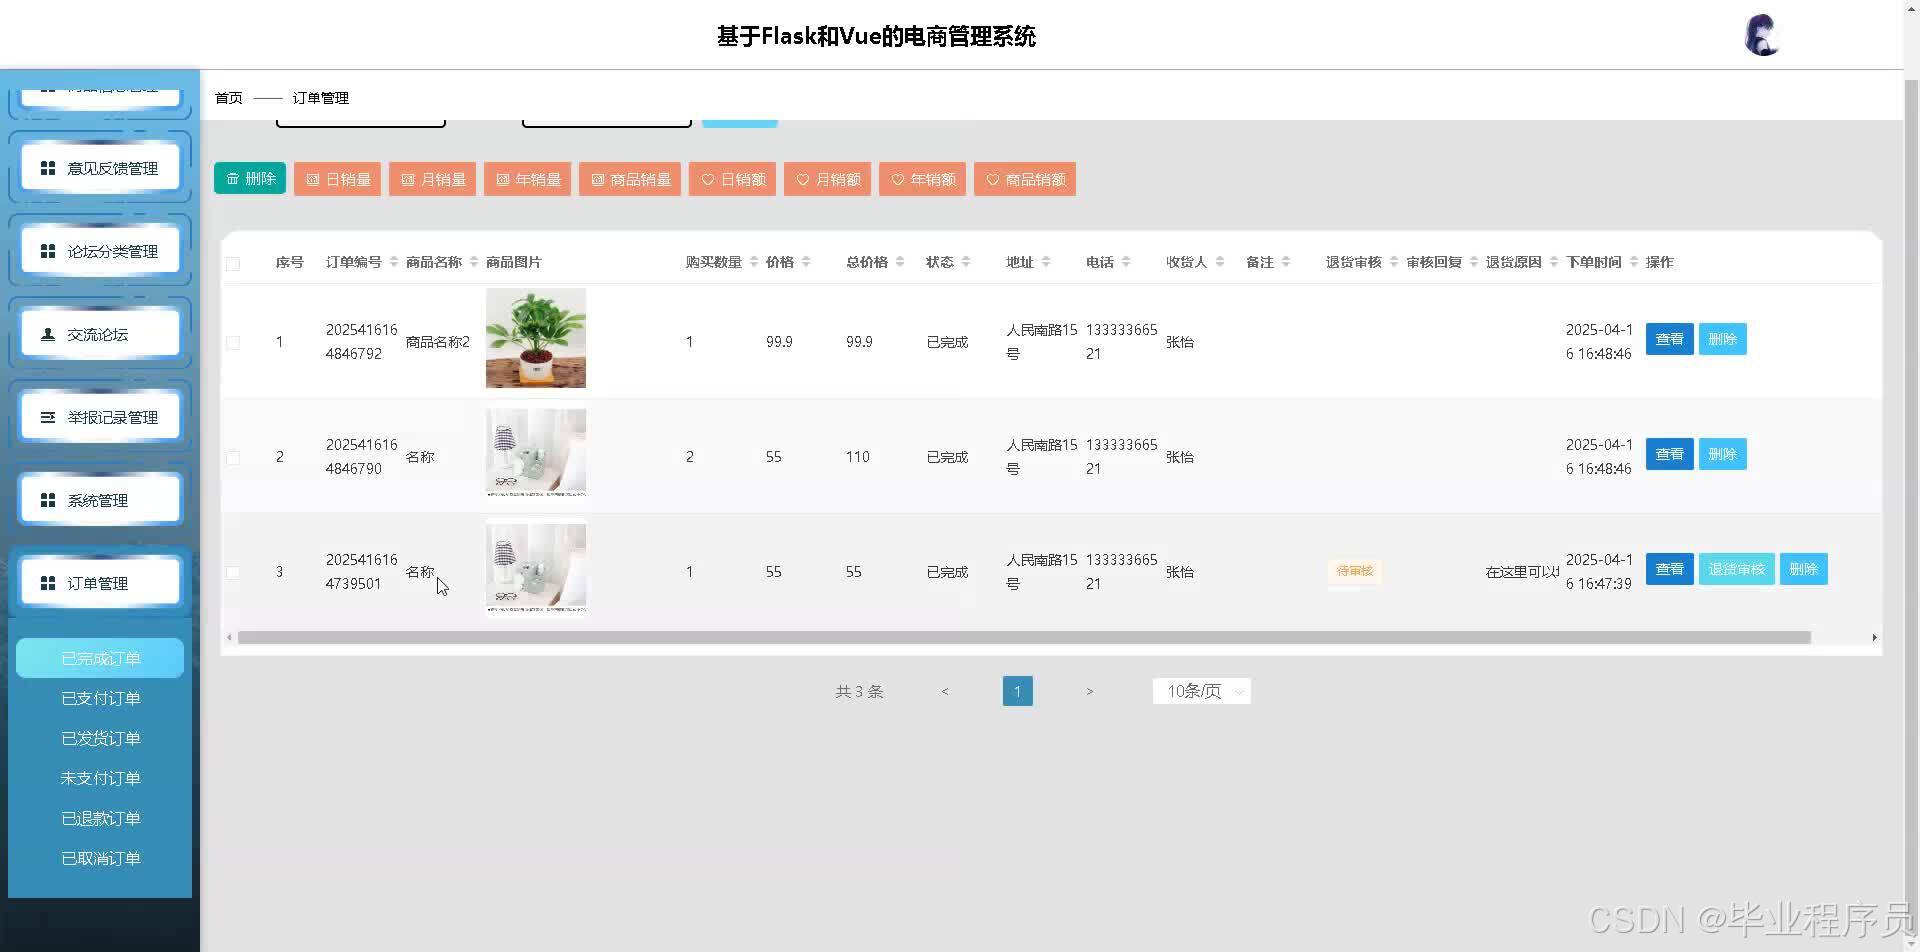Sort by the 总价格 column arrows

pyautogui.click(x=900, y=262)
